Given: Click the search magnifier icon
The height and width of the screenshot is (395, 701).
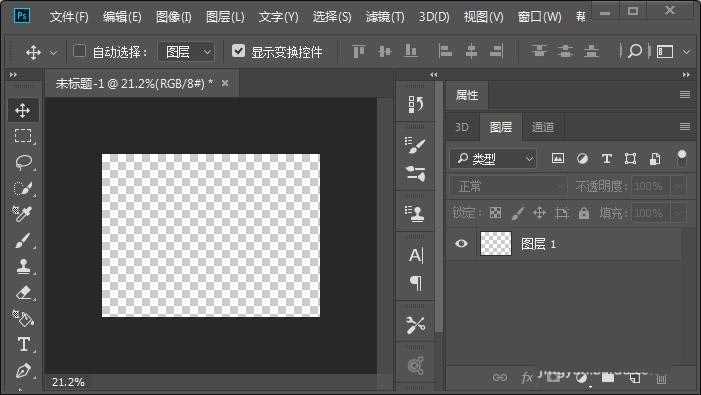Looking at the screenshot, I should click(635, 51).
